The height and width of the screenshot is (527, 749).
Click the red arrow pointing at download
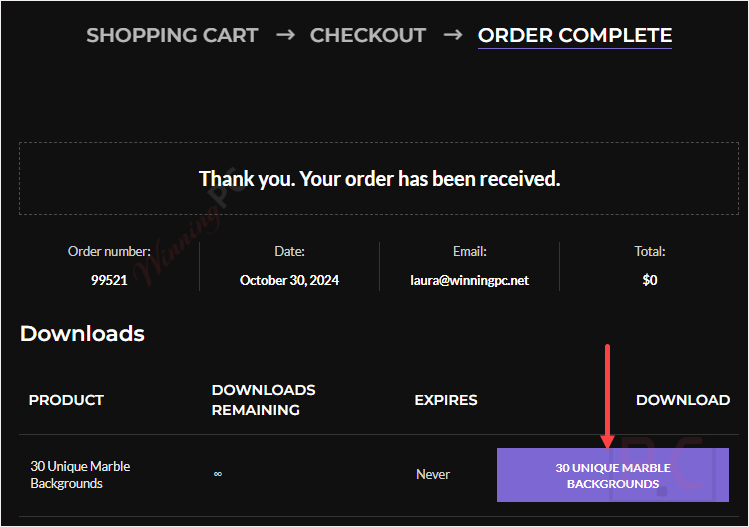607,397
